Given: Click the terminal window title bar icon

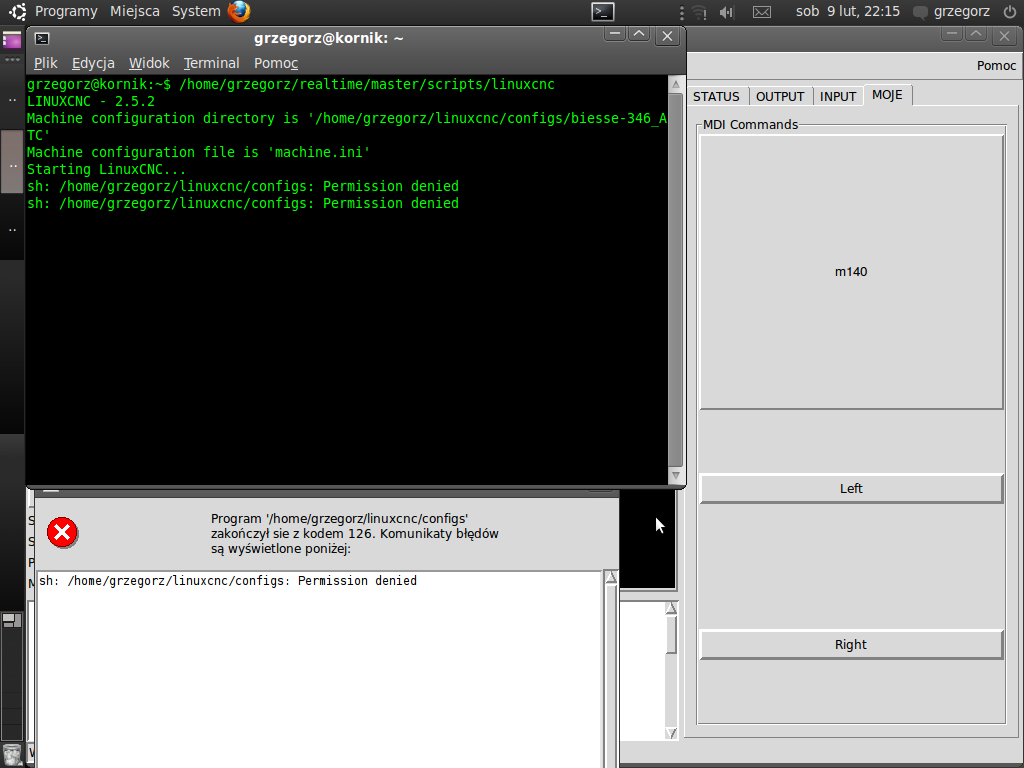Looking at the screenshot, I should 42,39.
